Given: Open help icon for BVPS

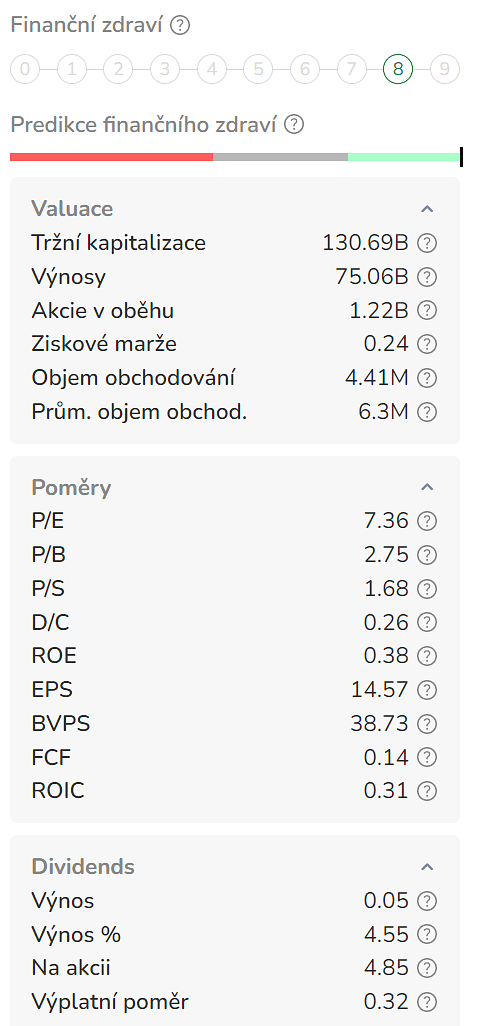Looking at the screenshot, I should [427, 724].
